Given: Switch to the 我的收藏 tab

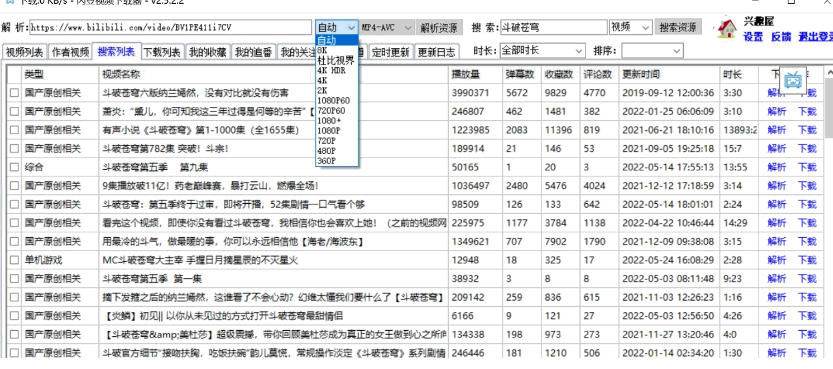Looking at the screenshot, I should (208, 52).
